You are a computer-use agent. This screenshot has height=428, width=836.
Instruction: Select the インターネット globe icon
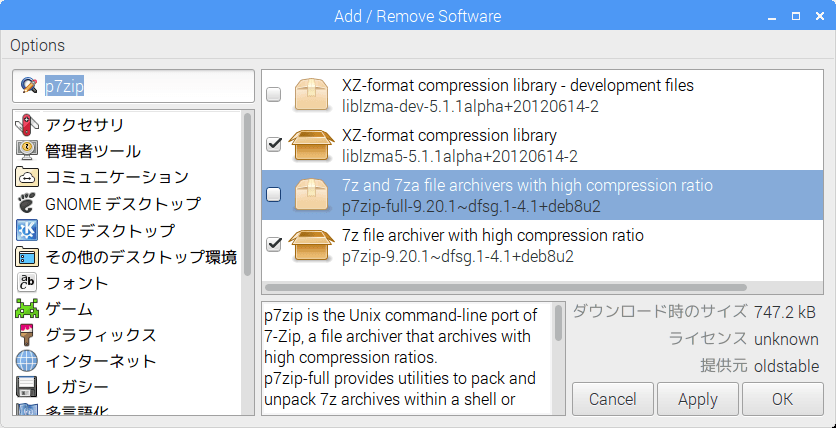27,361
